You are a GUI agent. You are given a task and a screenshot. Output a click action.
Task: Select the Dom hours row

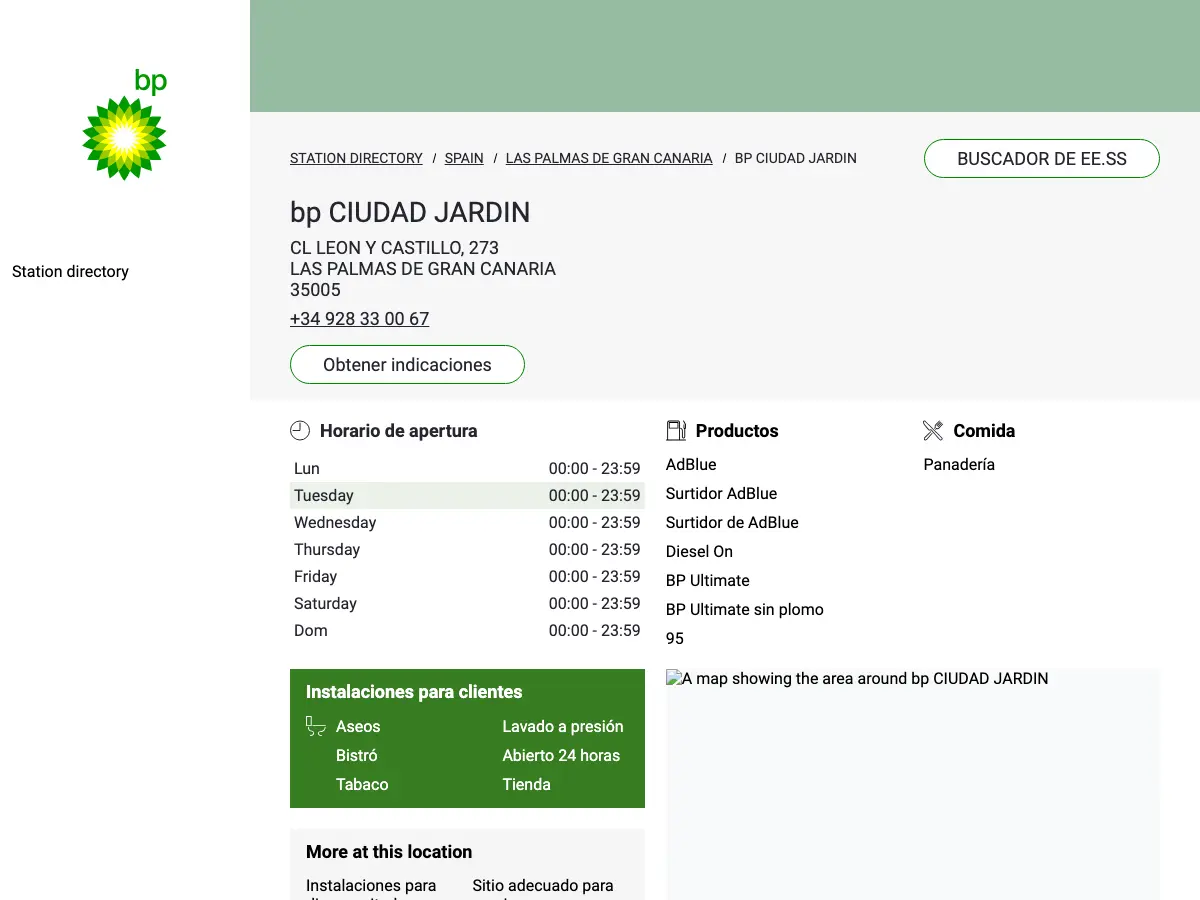467,630
